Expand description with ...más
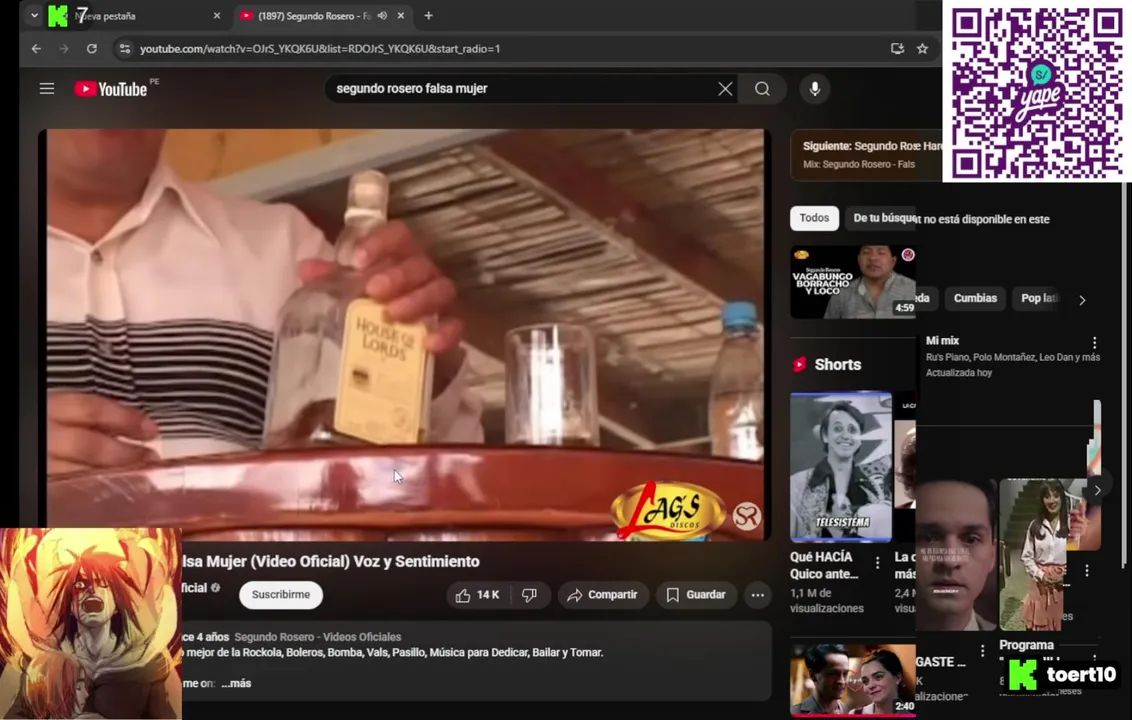Viewport: 1132px width, 720px height. pyautogui.click(x=236, y=682)
